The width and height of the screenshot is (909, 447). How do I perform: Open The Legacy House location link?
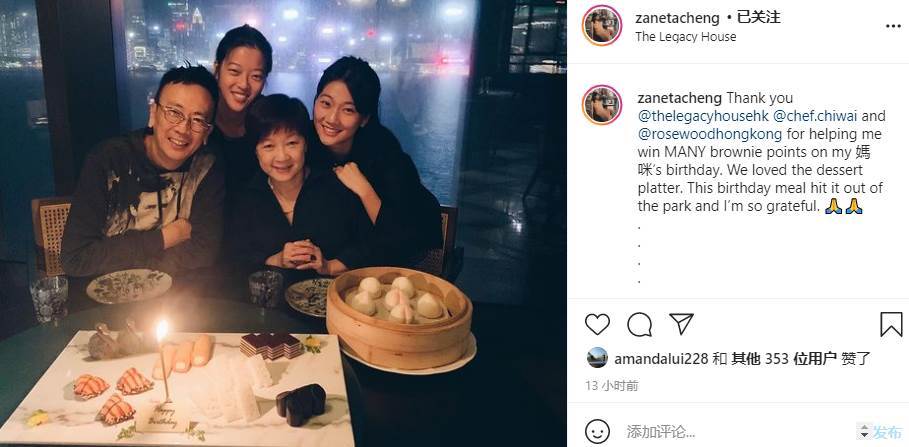click(x=685, y=37)
